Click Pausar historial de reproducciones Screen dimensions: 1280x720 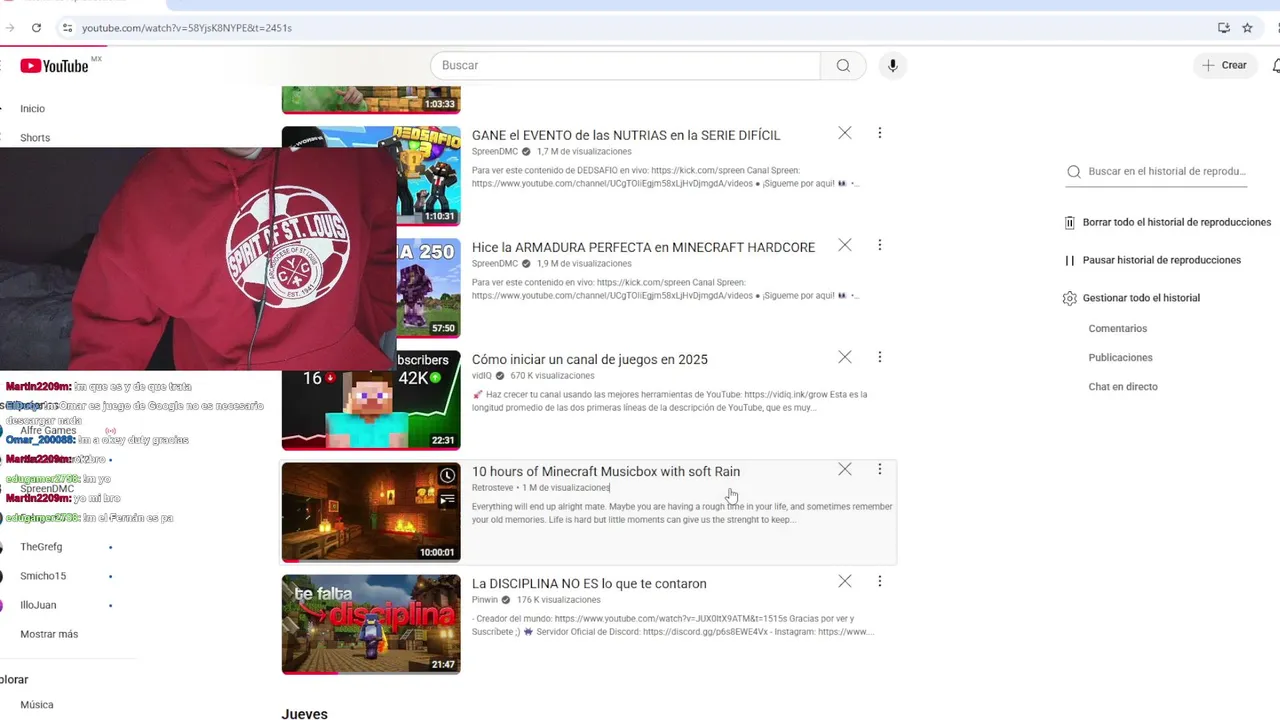click(x=1162, y=260)
